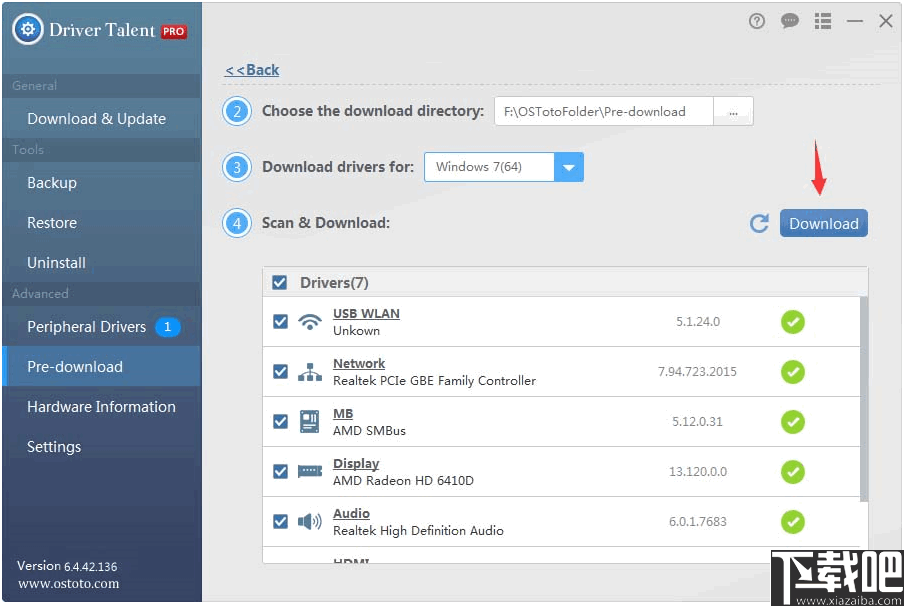Screen dimensions: 906x606
Task: Click Realtek High Definition Audio text
Action: [418, 530]
